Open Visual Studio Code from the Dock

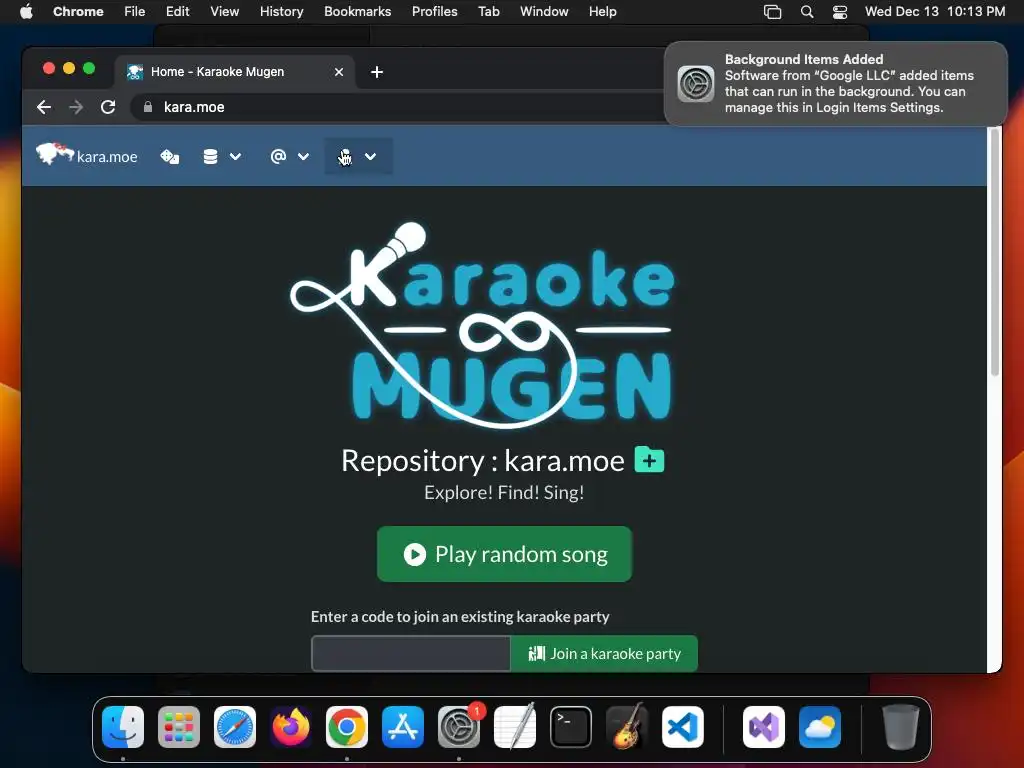[682, 727]
